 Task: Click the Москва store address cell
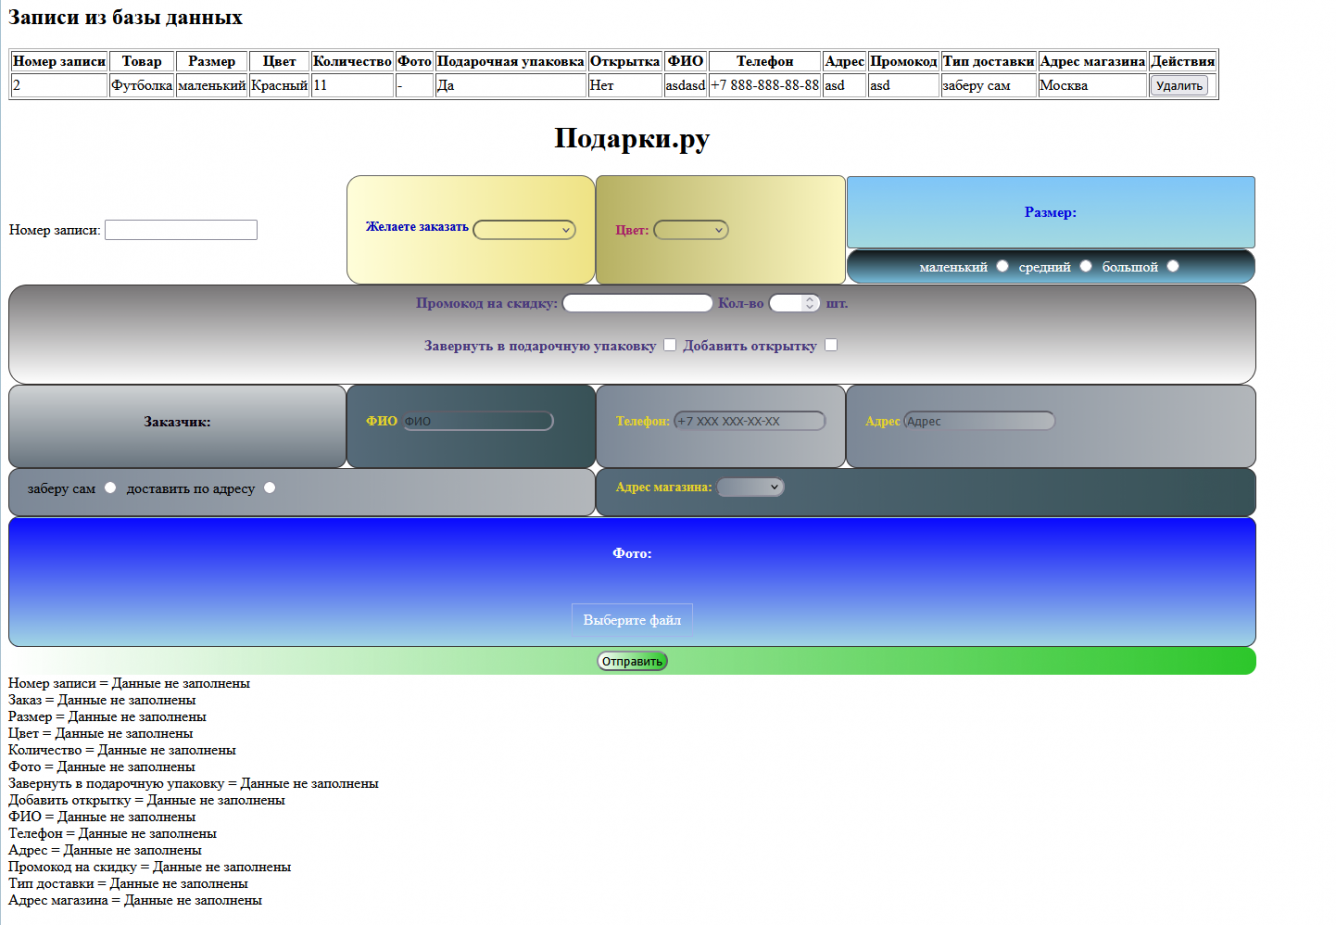(x=1093, y=86)
